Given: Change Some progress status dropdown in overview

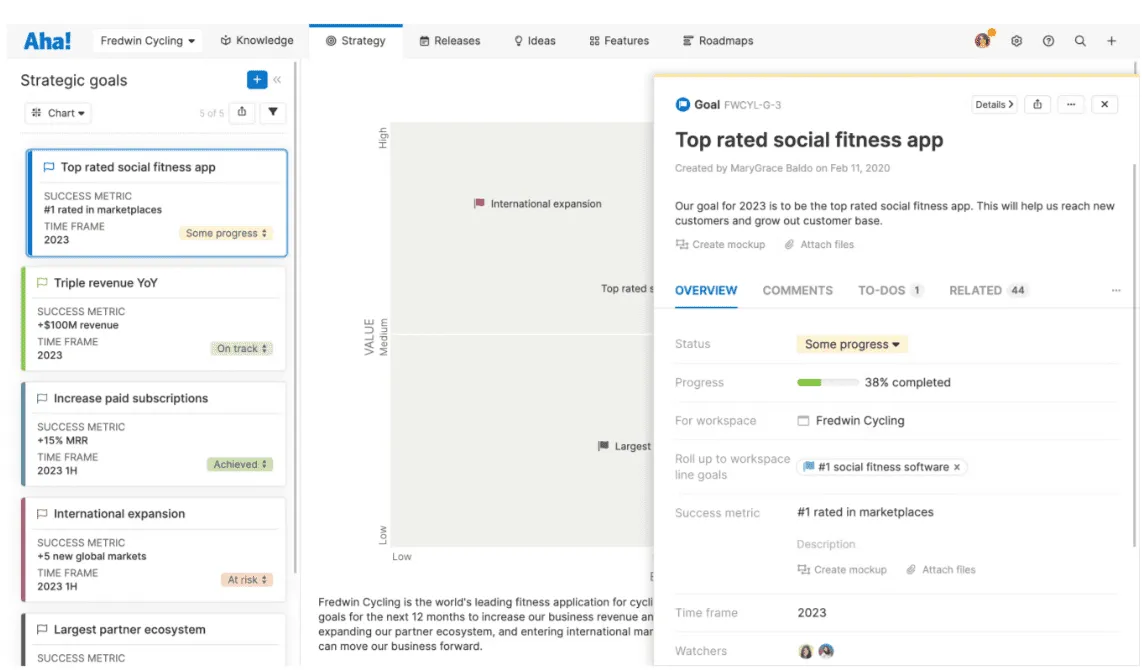Looking at the screenshot, I should [x=851, y=344].
